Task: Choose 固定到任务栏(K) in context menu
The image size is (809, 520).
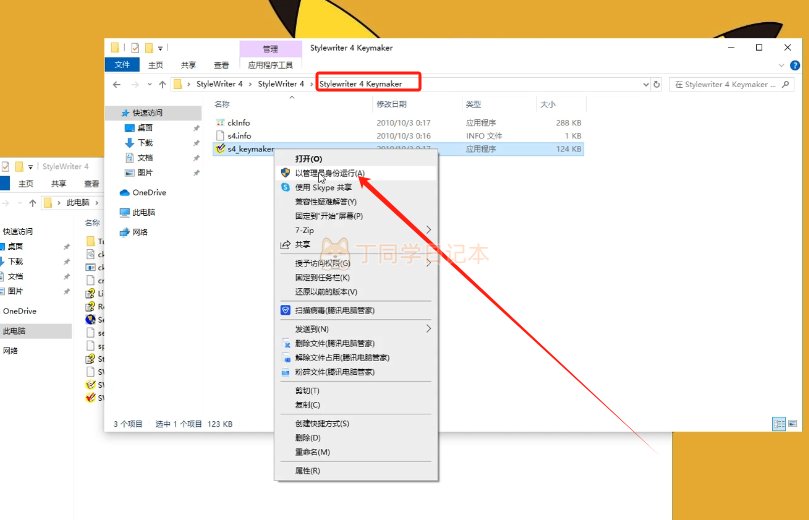Action: coord(356,278)
